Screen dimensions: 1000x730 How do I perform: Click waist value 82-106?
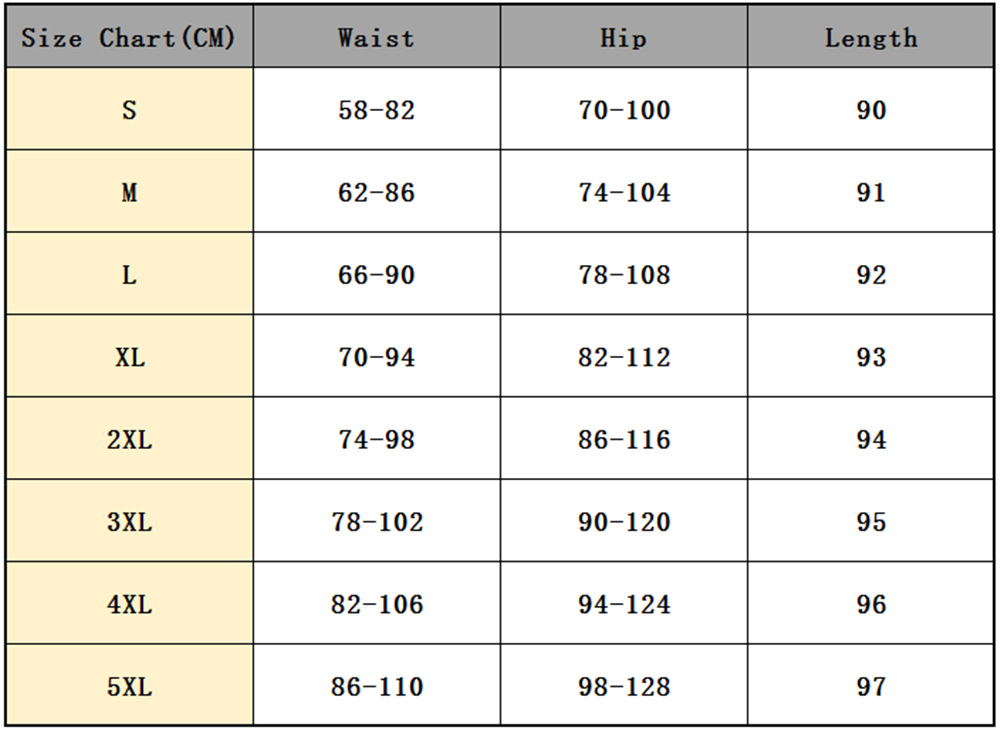[x=376, y=604]
